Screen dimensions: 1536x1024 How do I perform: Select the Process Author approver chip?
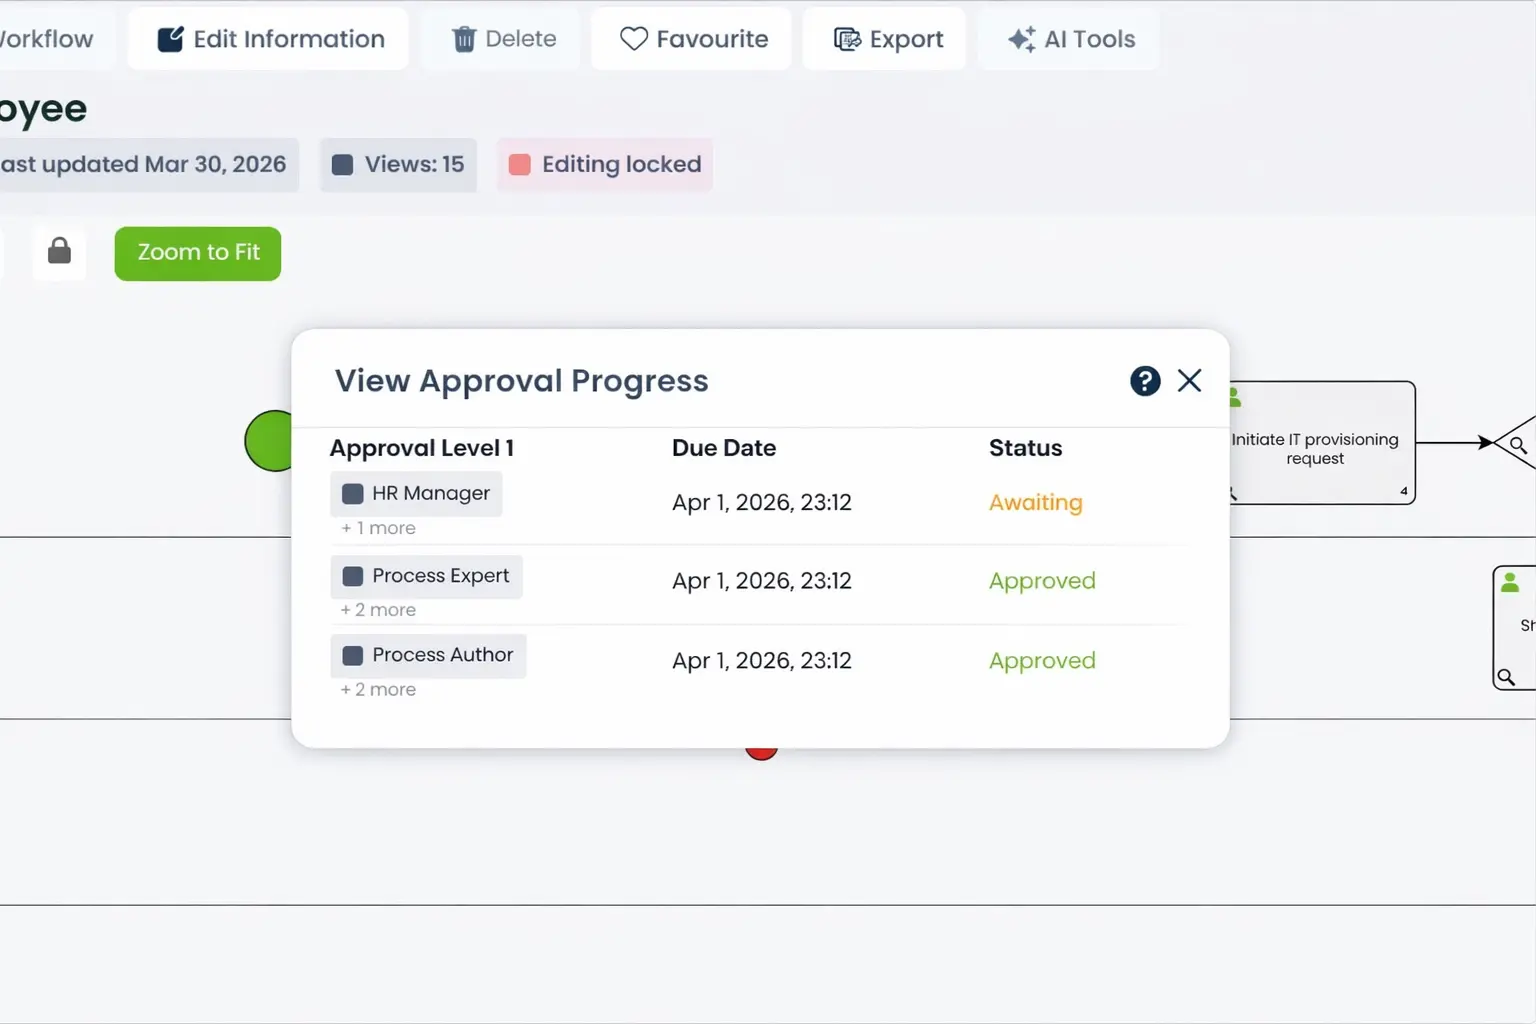[428, 656]
